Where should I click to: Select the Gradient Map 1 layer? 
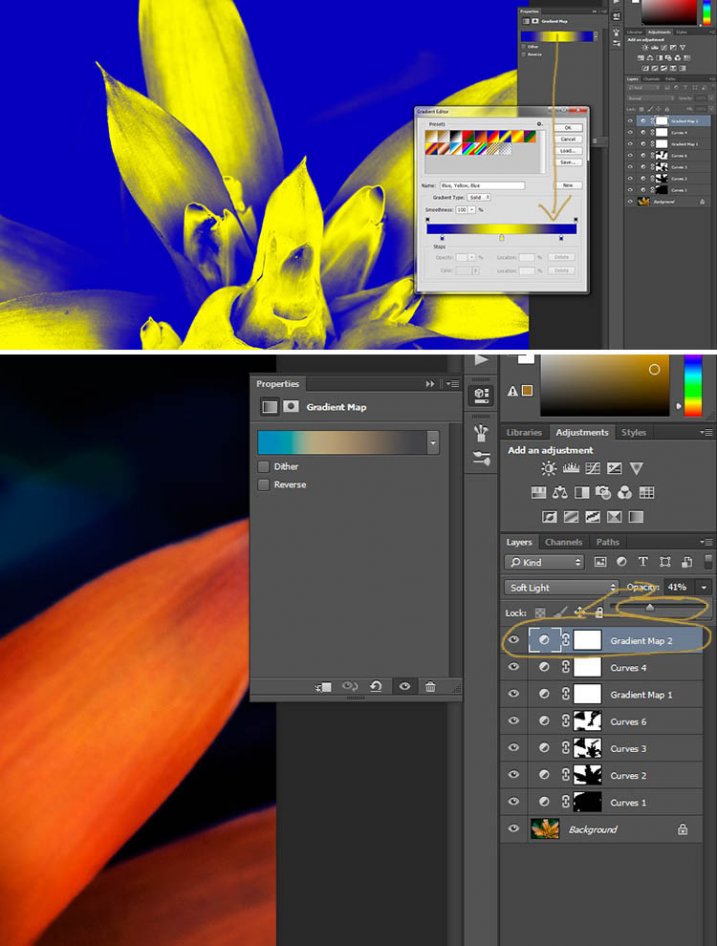pyautogui.click(x=641, y=694)
